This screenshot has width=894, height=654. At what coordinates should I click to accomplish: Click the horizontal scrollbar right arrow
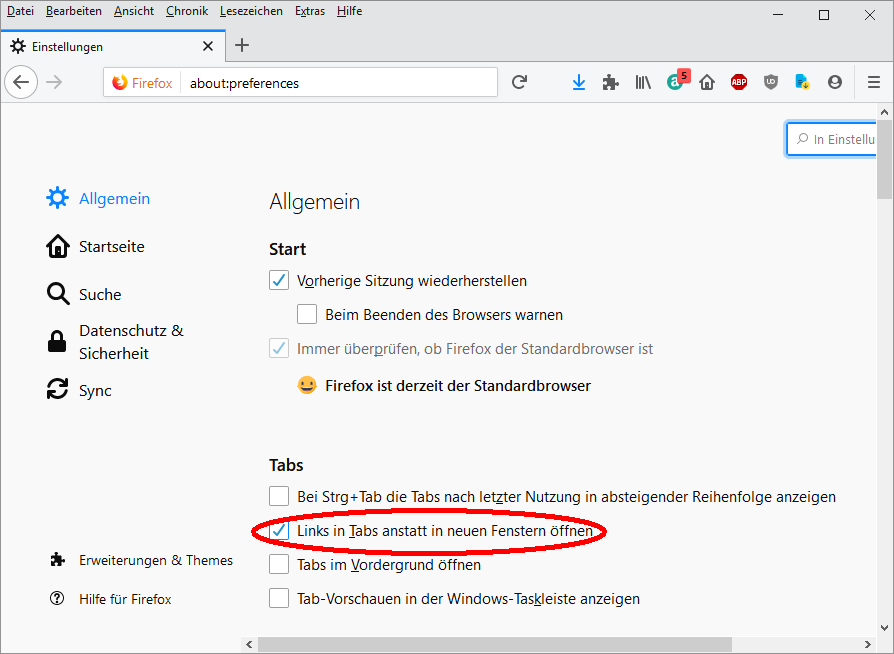868,645
